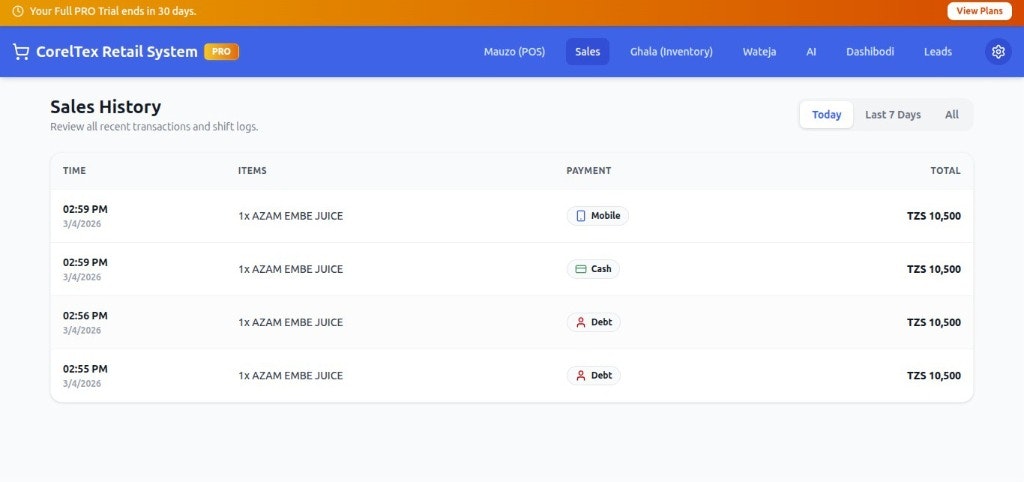Click the 3/4/2026 date under 02:55 PM

[82, 384]
